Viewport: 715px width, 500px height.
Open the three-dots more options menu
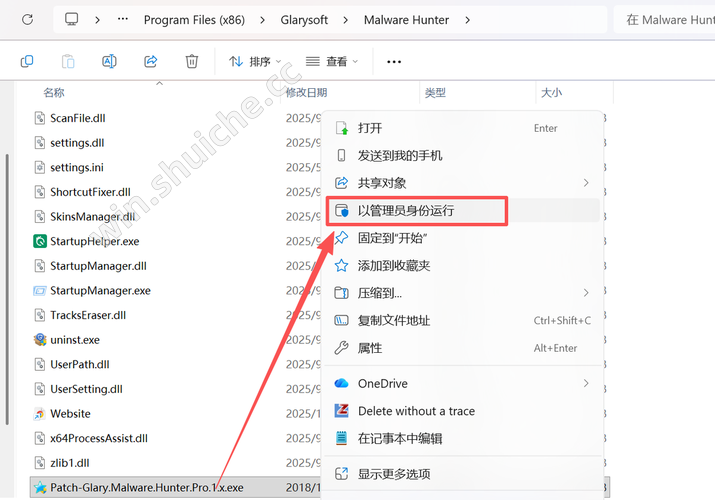[394, 61]
